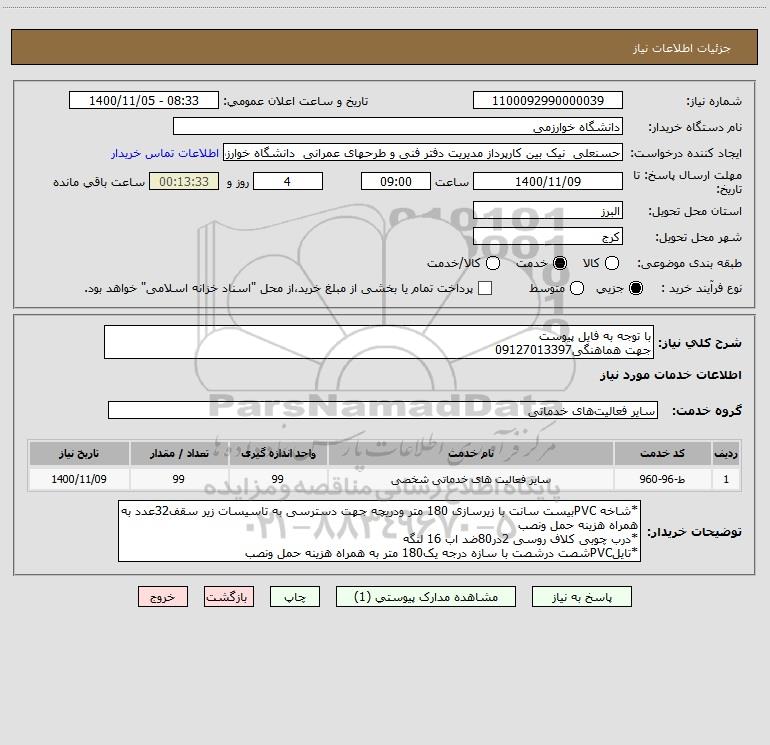Click row number cell 1
The height and width of the screenshot is (745, 770).
tap(726, 479)
